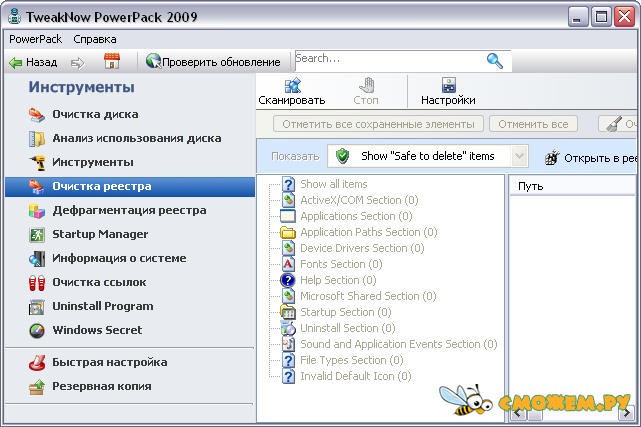Click the Резервная копия box icon
Viewport: 641px width, 427px height.
37,387
